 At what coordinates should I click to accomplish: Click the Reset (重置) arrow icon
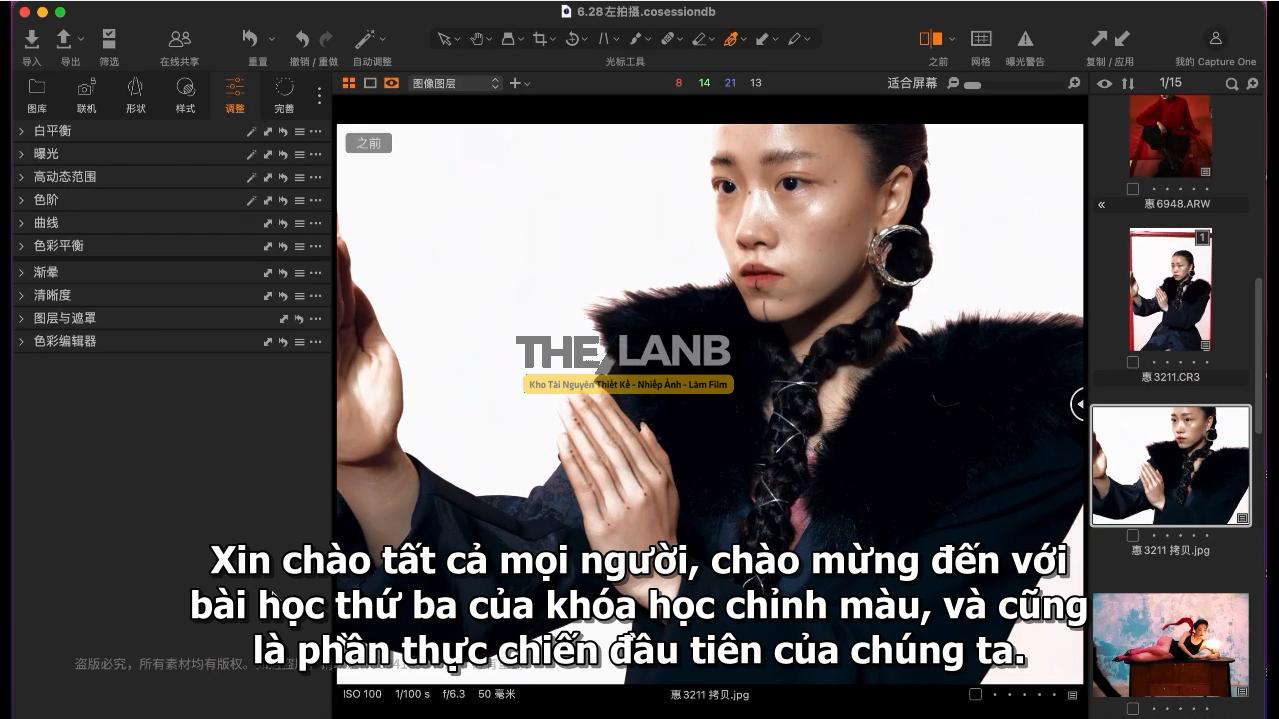[251, 39]
